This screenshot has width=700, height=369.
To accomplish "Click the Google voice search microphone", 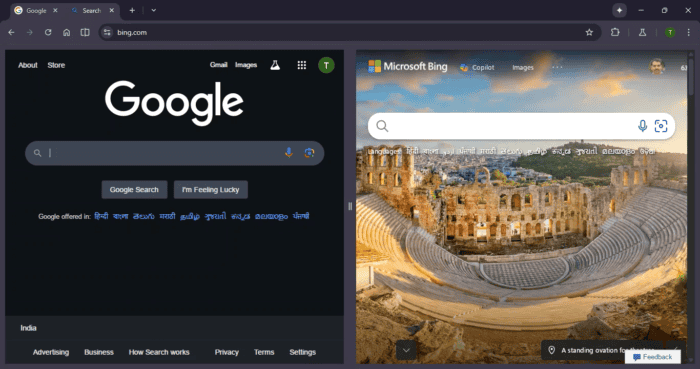I will pyautogui.click(x=289, y=153).
